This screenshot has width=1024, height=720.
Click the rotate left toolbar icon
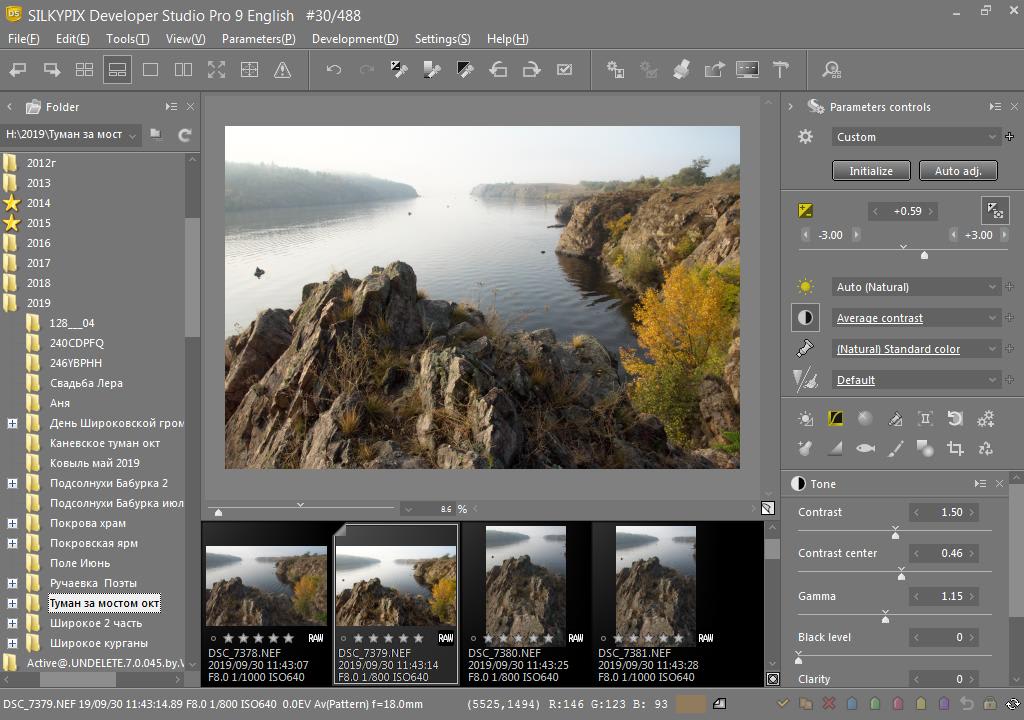coord(498,70)
